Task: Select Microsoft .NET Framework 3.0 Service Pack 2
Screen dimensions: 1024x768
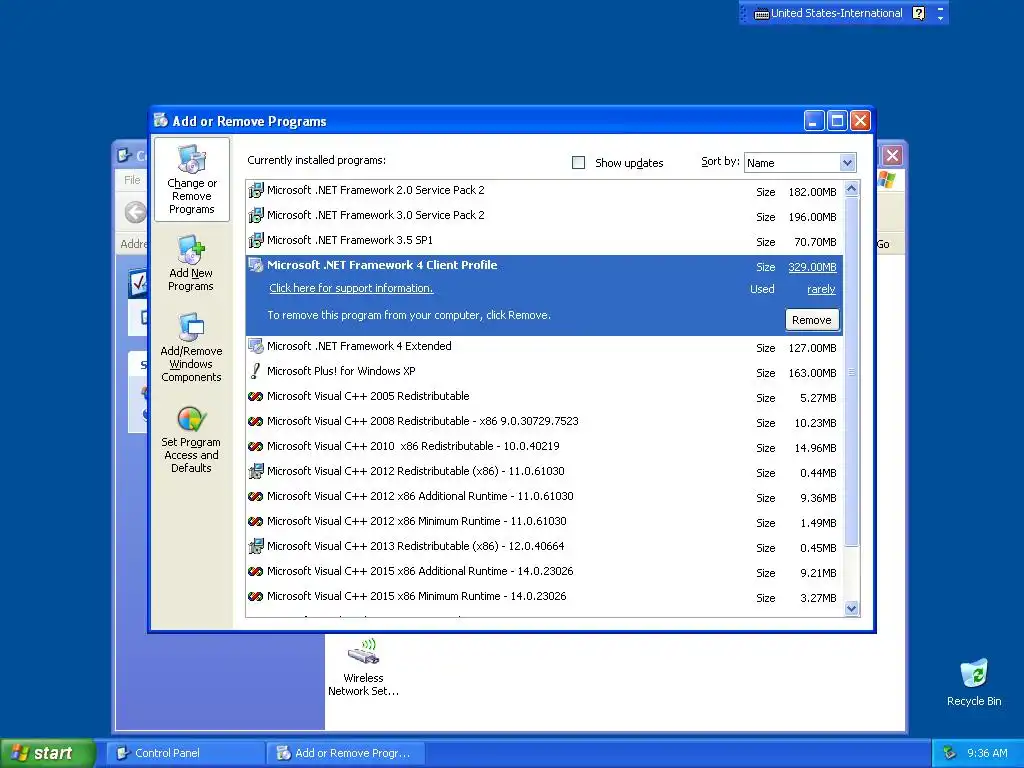Action: 545,216
